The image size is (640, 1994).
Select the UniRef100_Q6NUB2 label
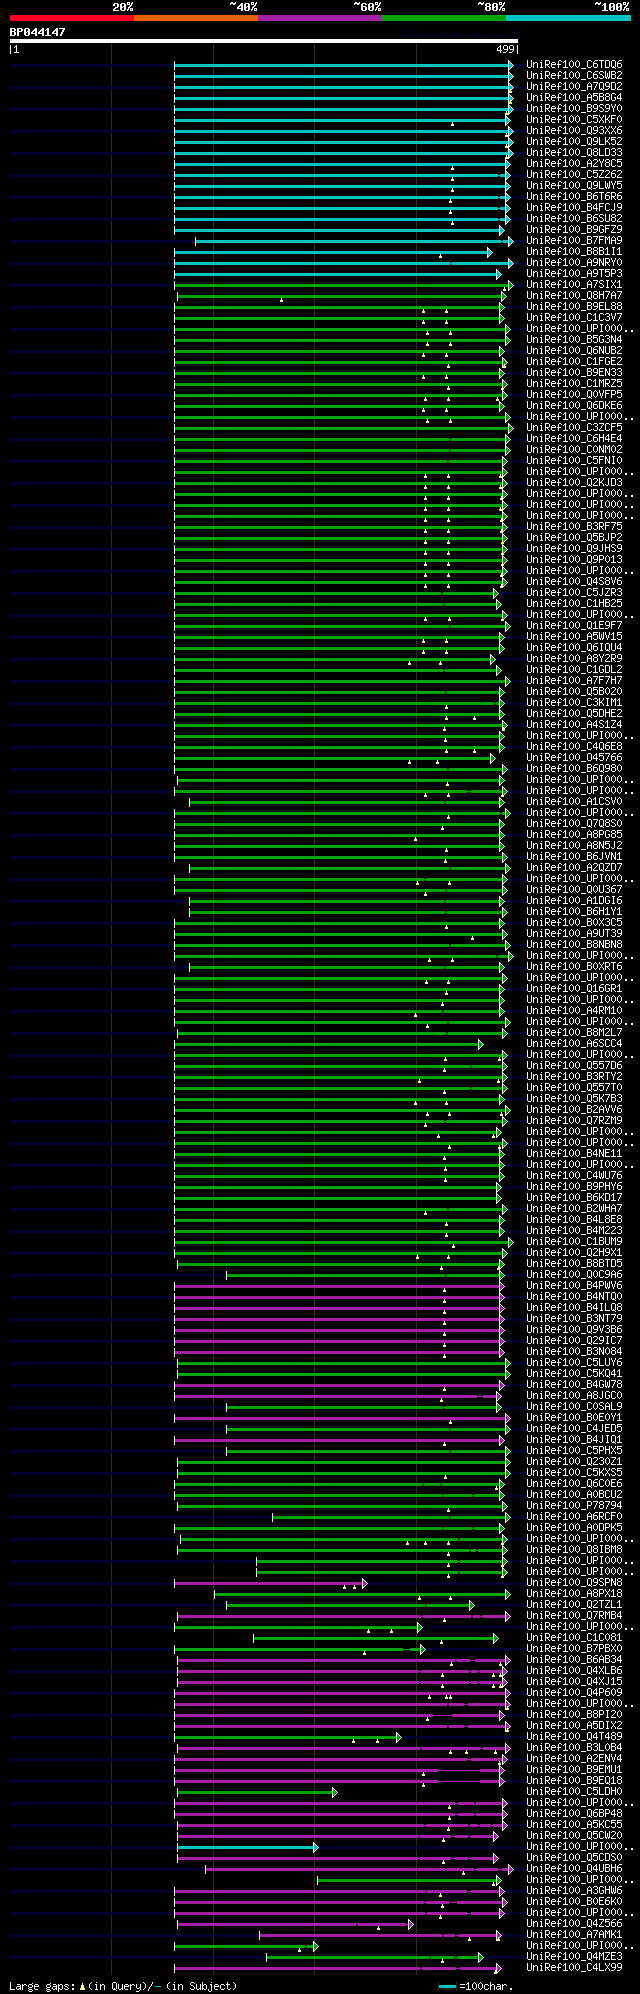pos(574,350)
